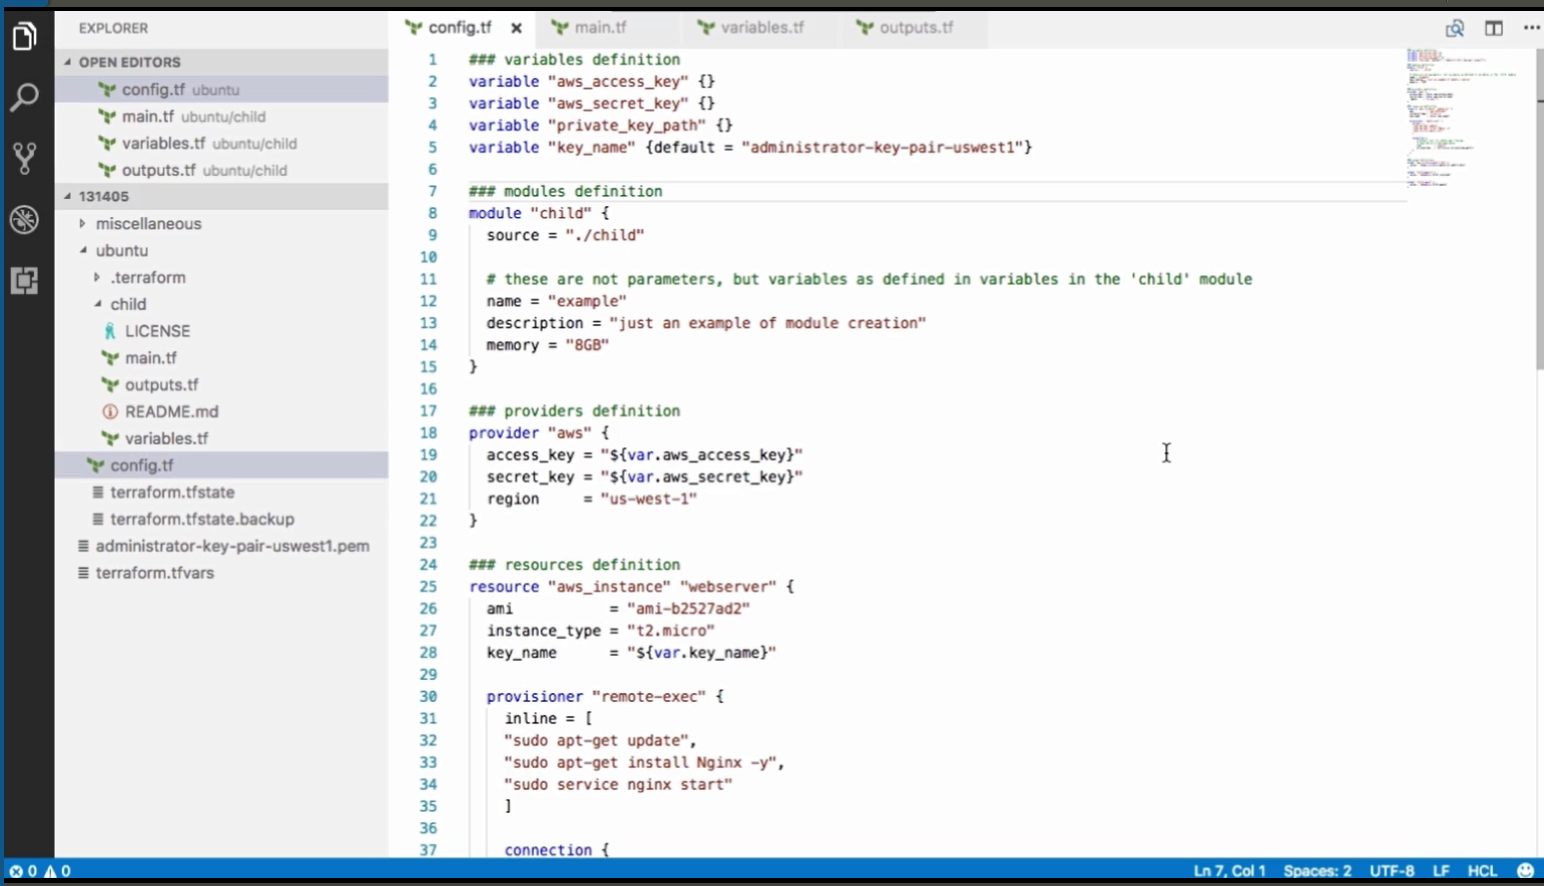Open the editor More Actions ellipsis menu

point(1531,28)
